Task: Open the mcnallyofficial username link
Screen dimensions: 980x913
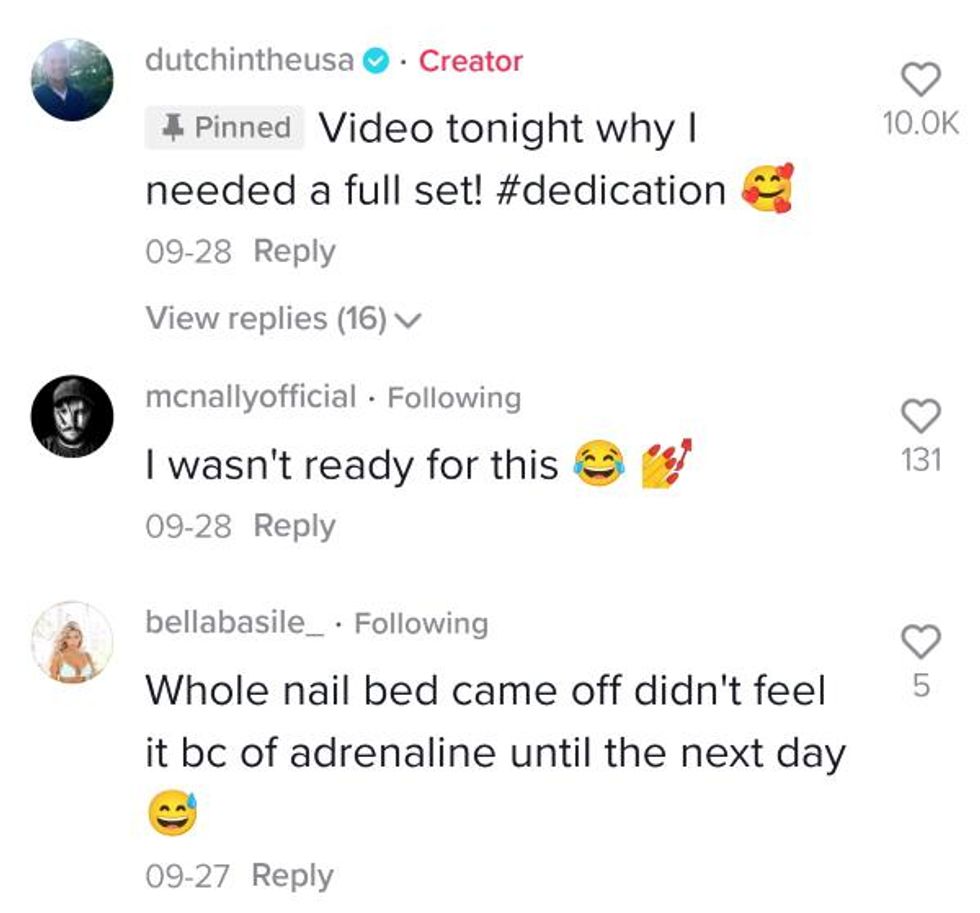Action: point(250,397)
